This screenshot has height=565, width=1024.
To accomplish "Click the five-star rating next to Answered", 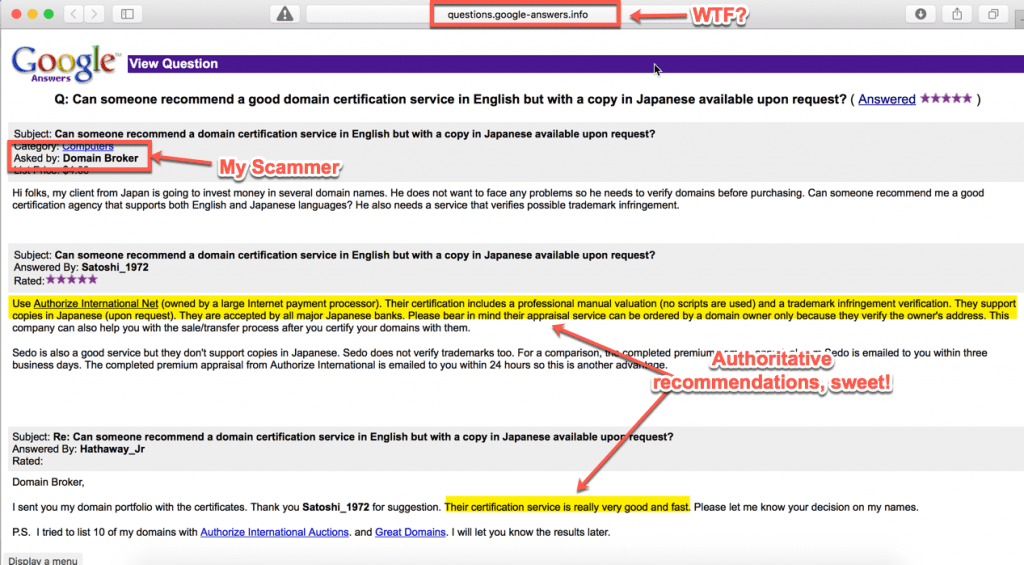I will [945, 99].
